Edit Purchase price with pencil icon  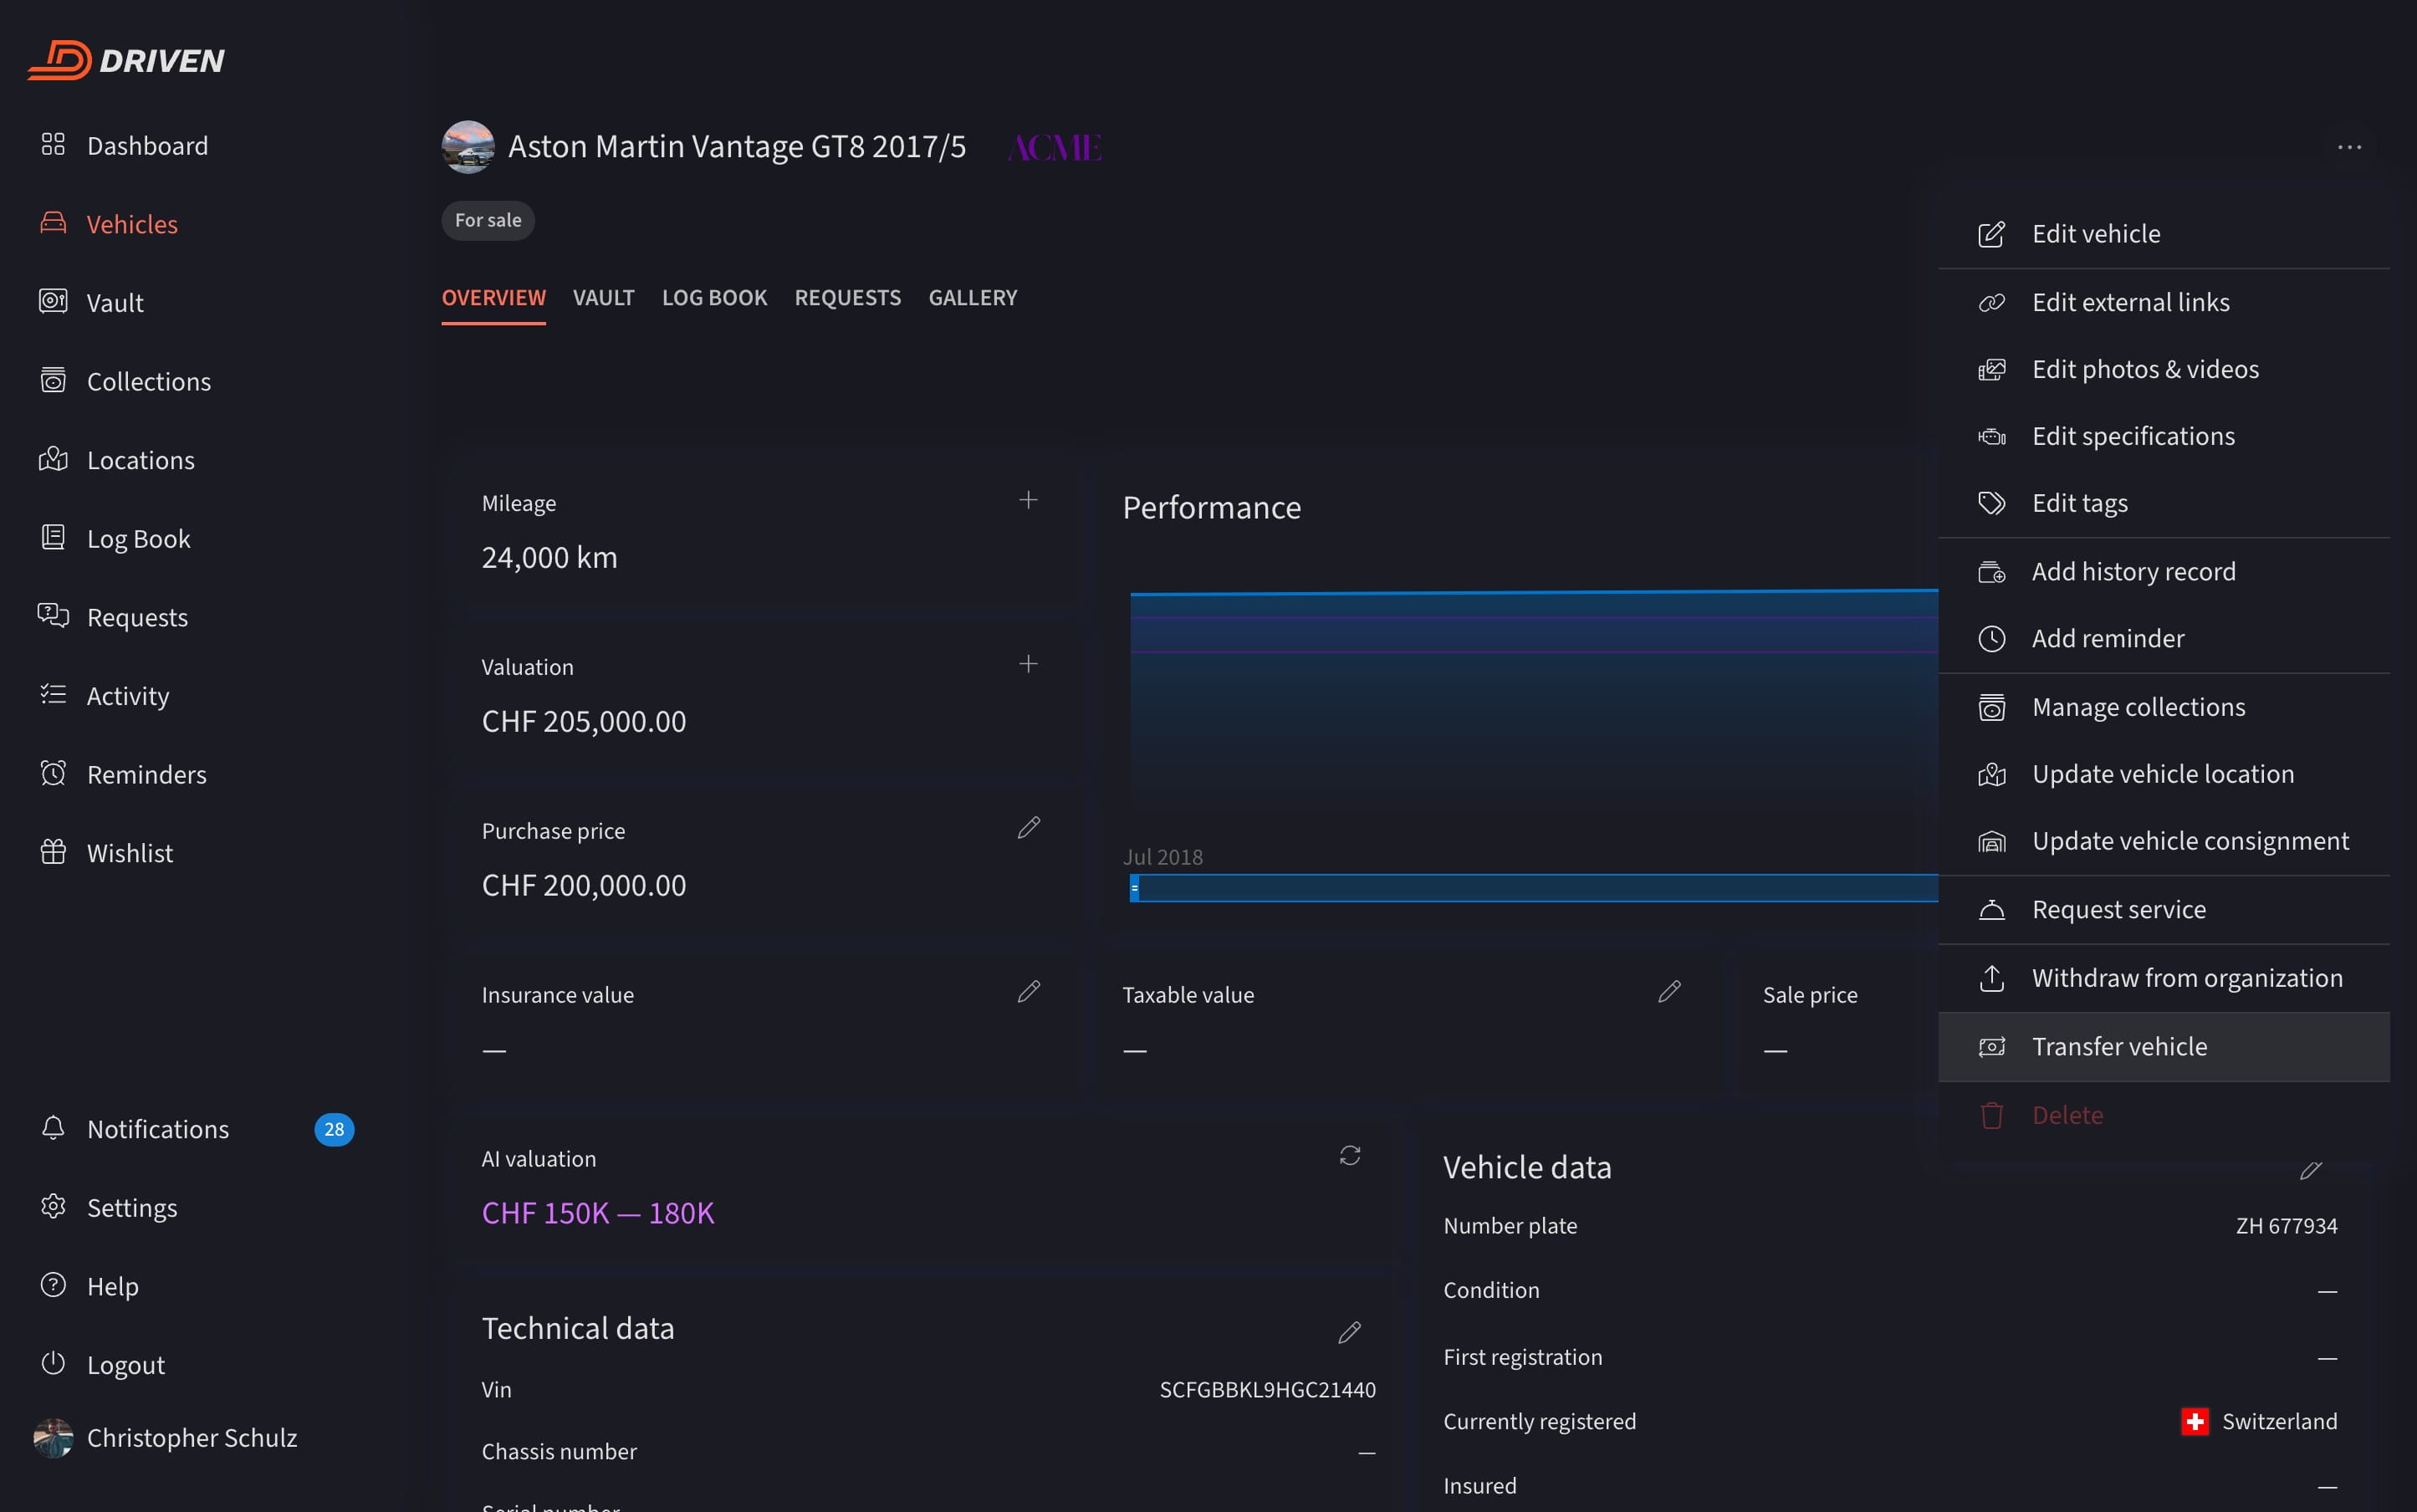point(1028,828)
